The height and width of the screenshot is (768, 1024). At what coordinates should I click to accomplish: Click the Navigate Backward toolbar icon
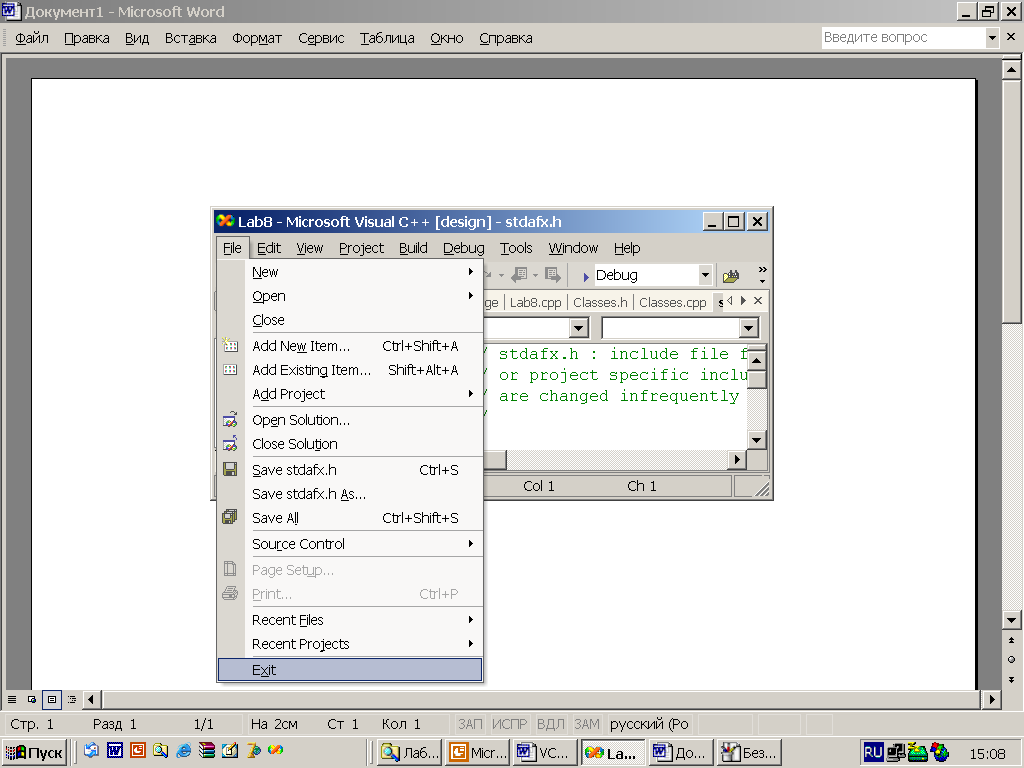[x=520, y=275]
